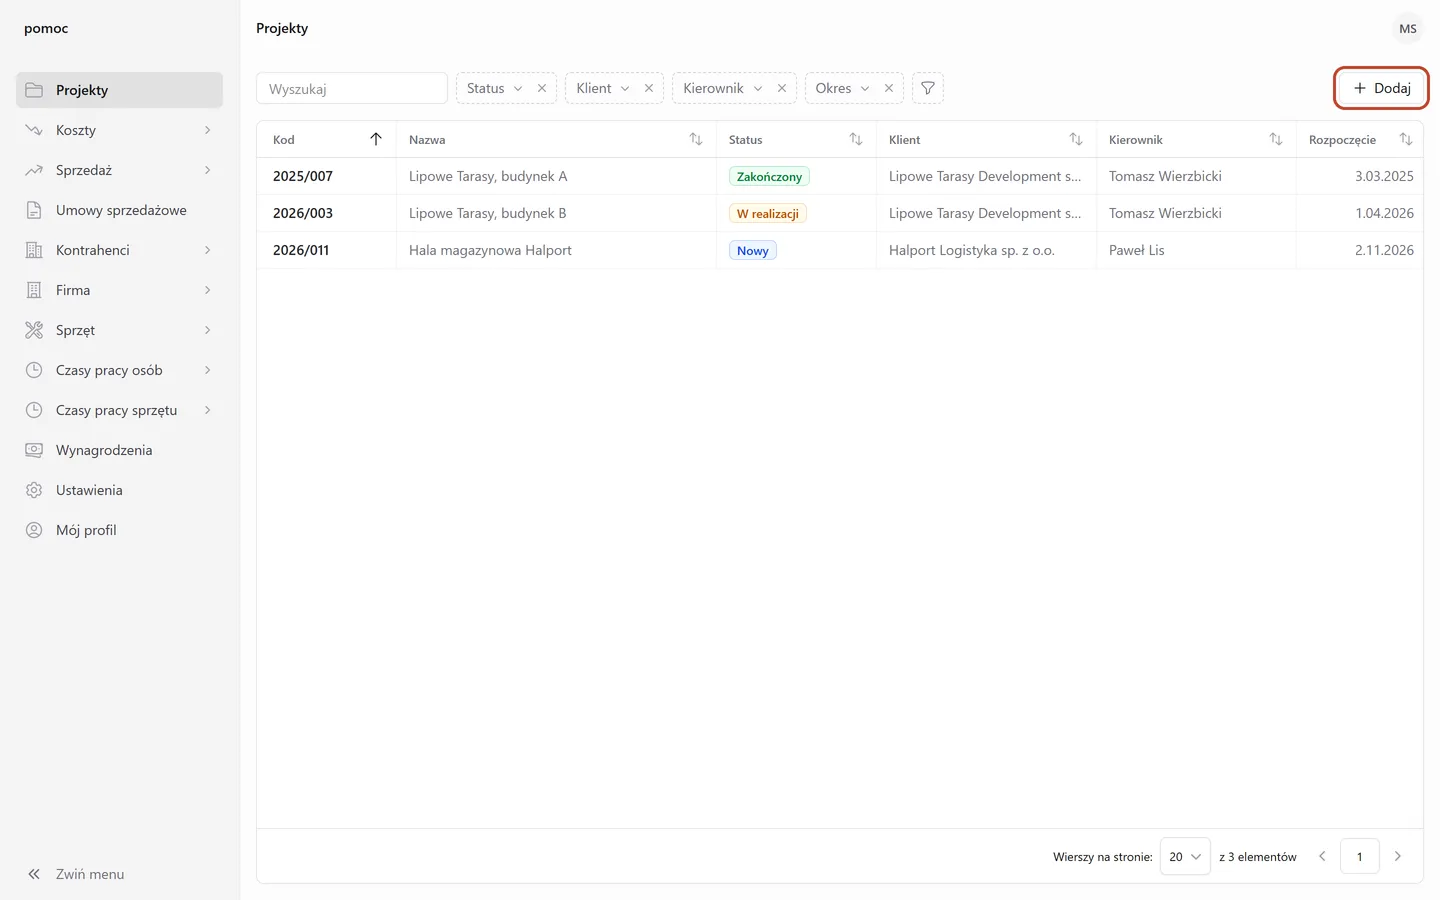
Task: Sort by the Klient column arrows
Action: click(x=1076, y=139)
